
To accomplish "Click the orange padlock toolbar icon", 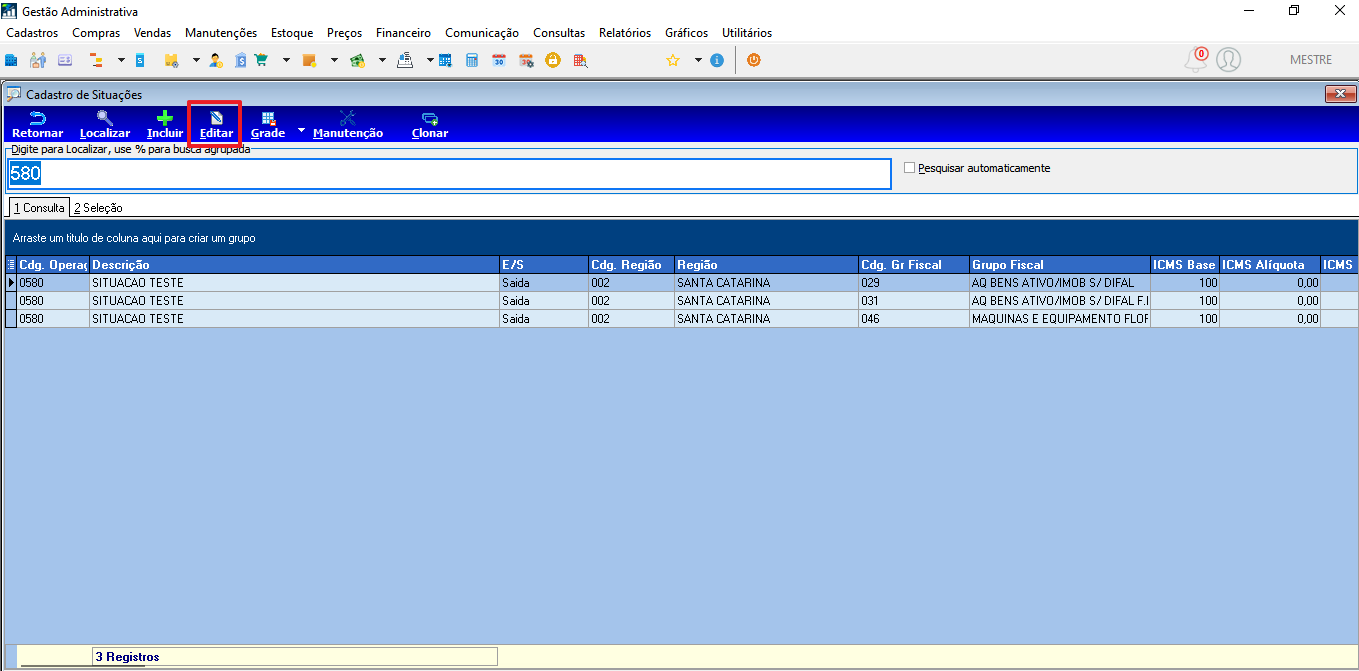I will (x=552, y=60).
